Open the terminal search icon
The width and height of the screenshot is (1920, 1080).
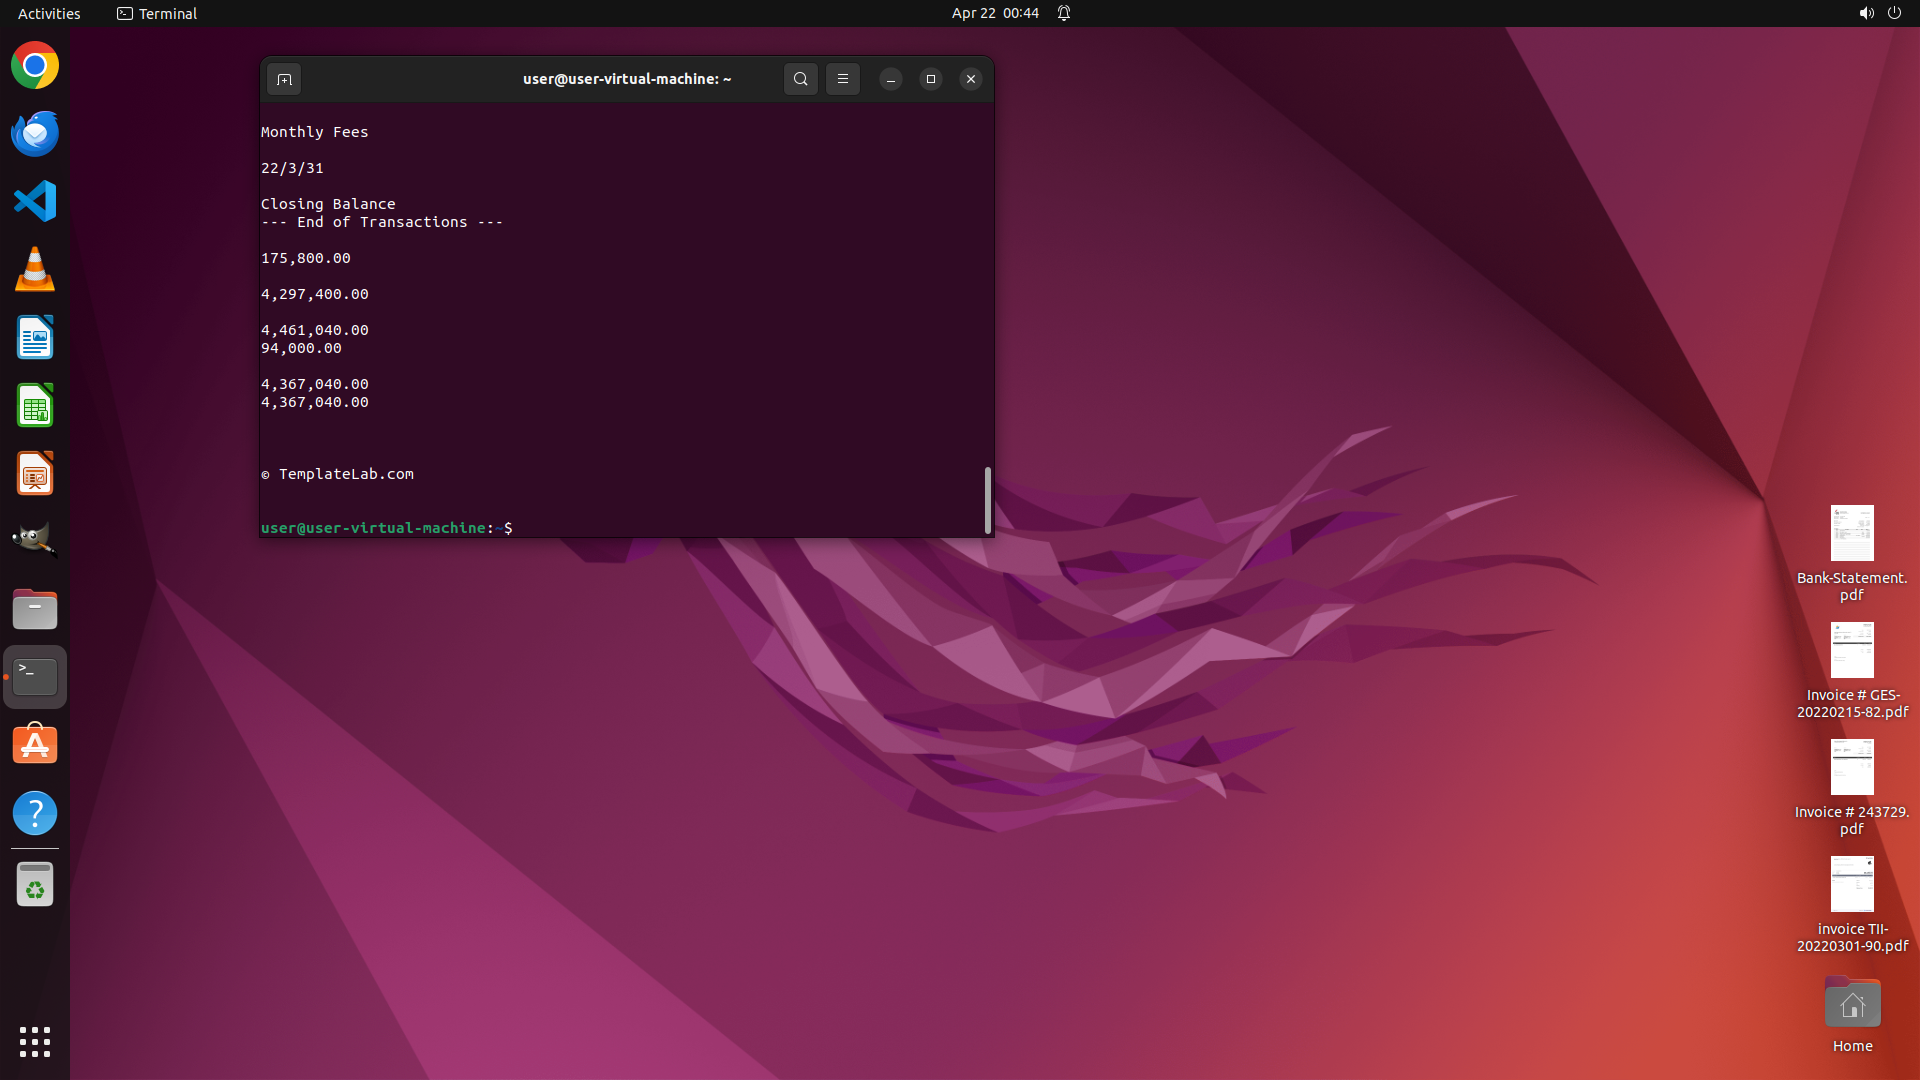click(800, 79)
